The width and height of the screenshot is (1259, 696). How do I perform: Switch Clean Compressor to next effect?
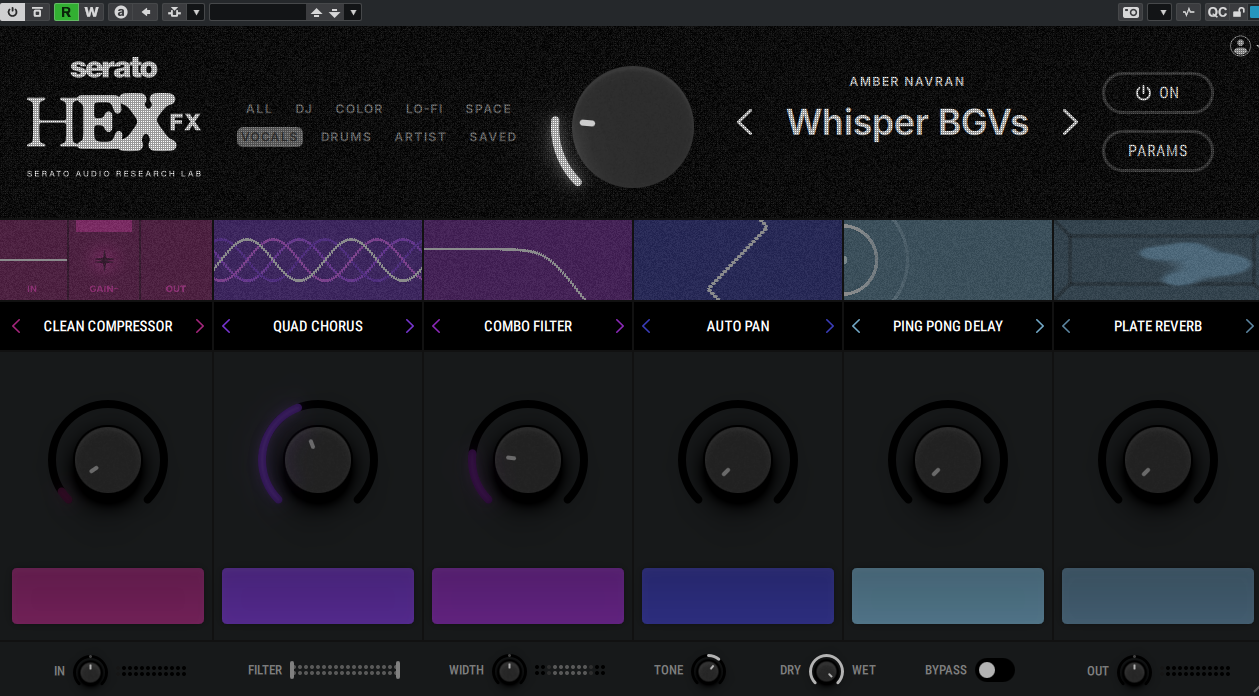pos(199,326)
